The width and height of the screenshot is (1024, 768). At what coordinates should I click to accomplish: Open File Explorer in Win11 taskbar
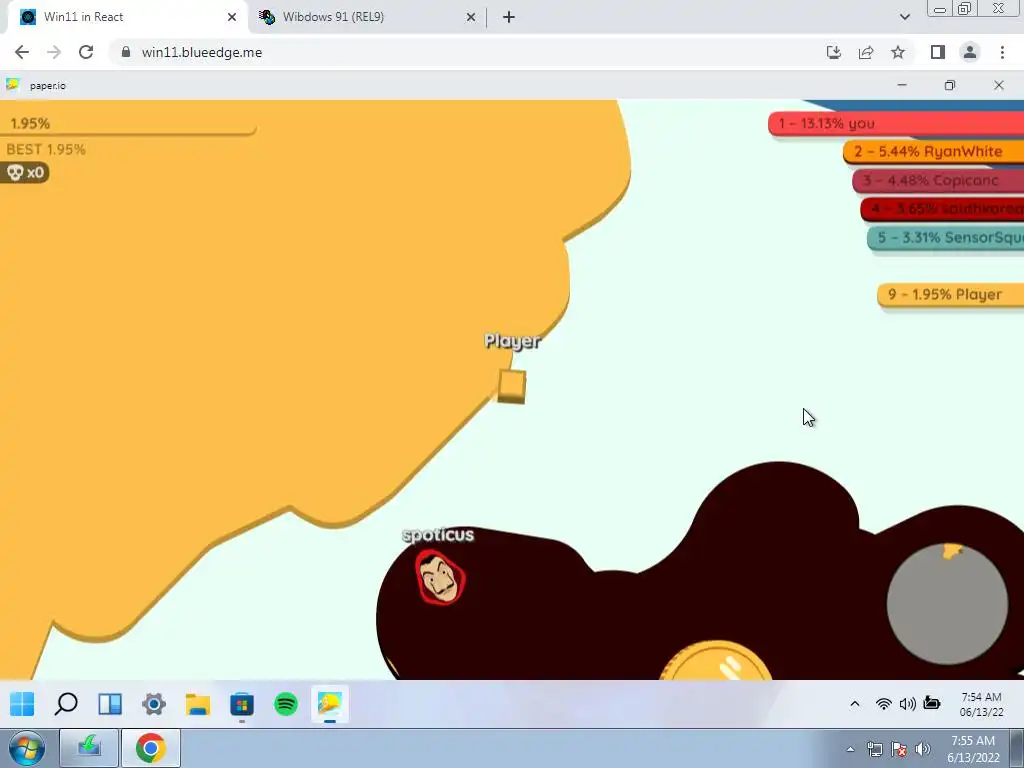tap(198, 704)
